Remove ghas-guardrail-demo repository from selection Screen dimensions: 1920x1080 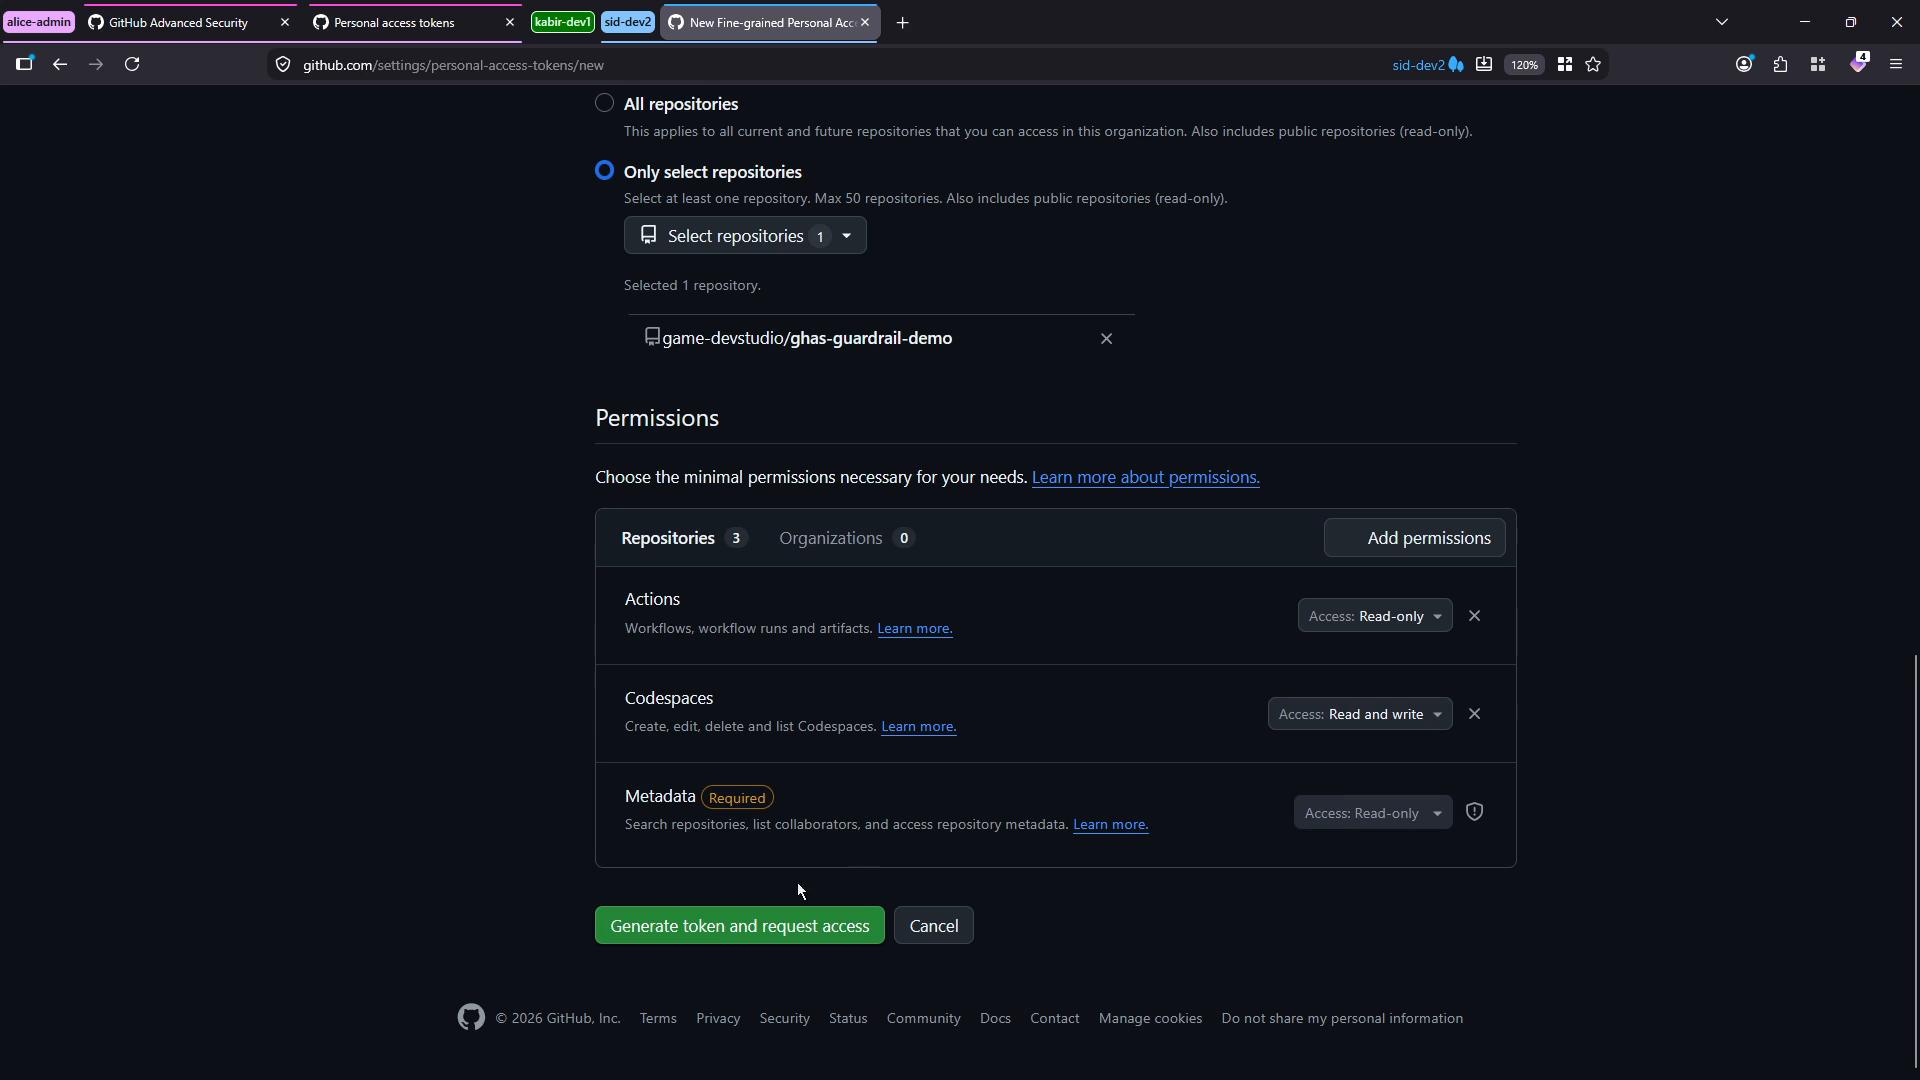pos(1106,339)
